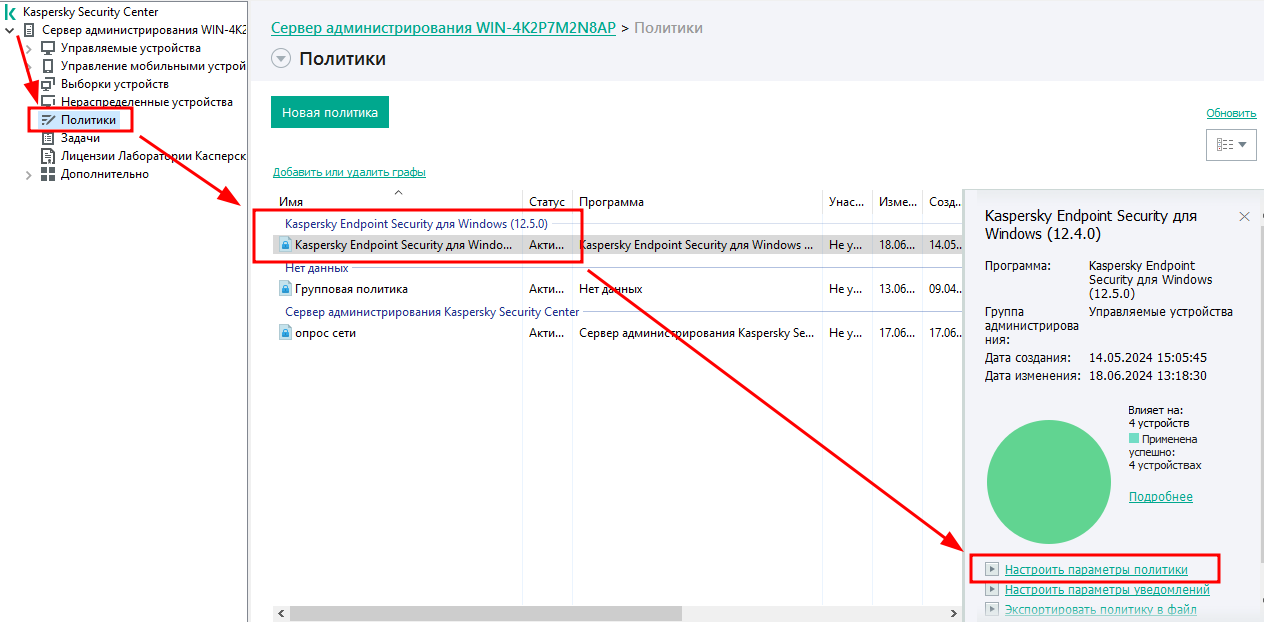Collapse the Сервер администрирования tree node

pyautogui.click(x=10, y=30)
